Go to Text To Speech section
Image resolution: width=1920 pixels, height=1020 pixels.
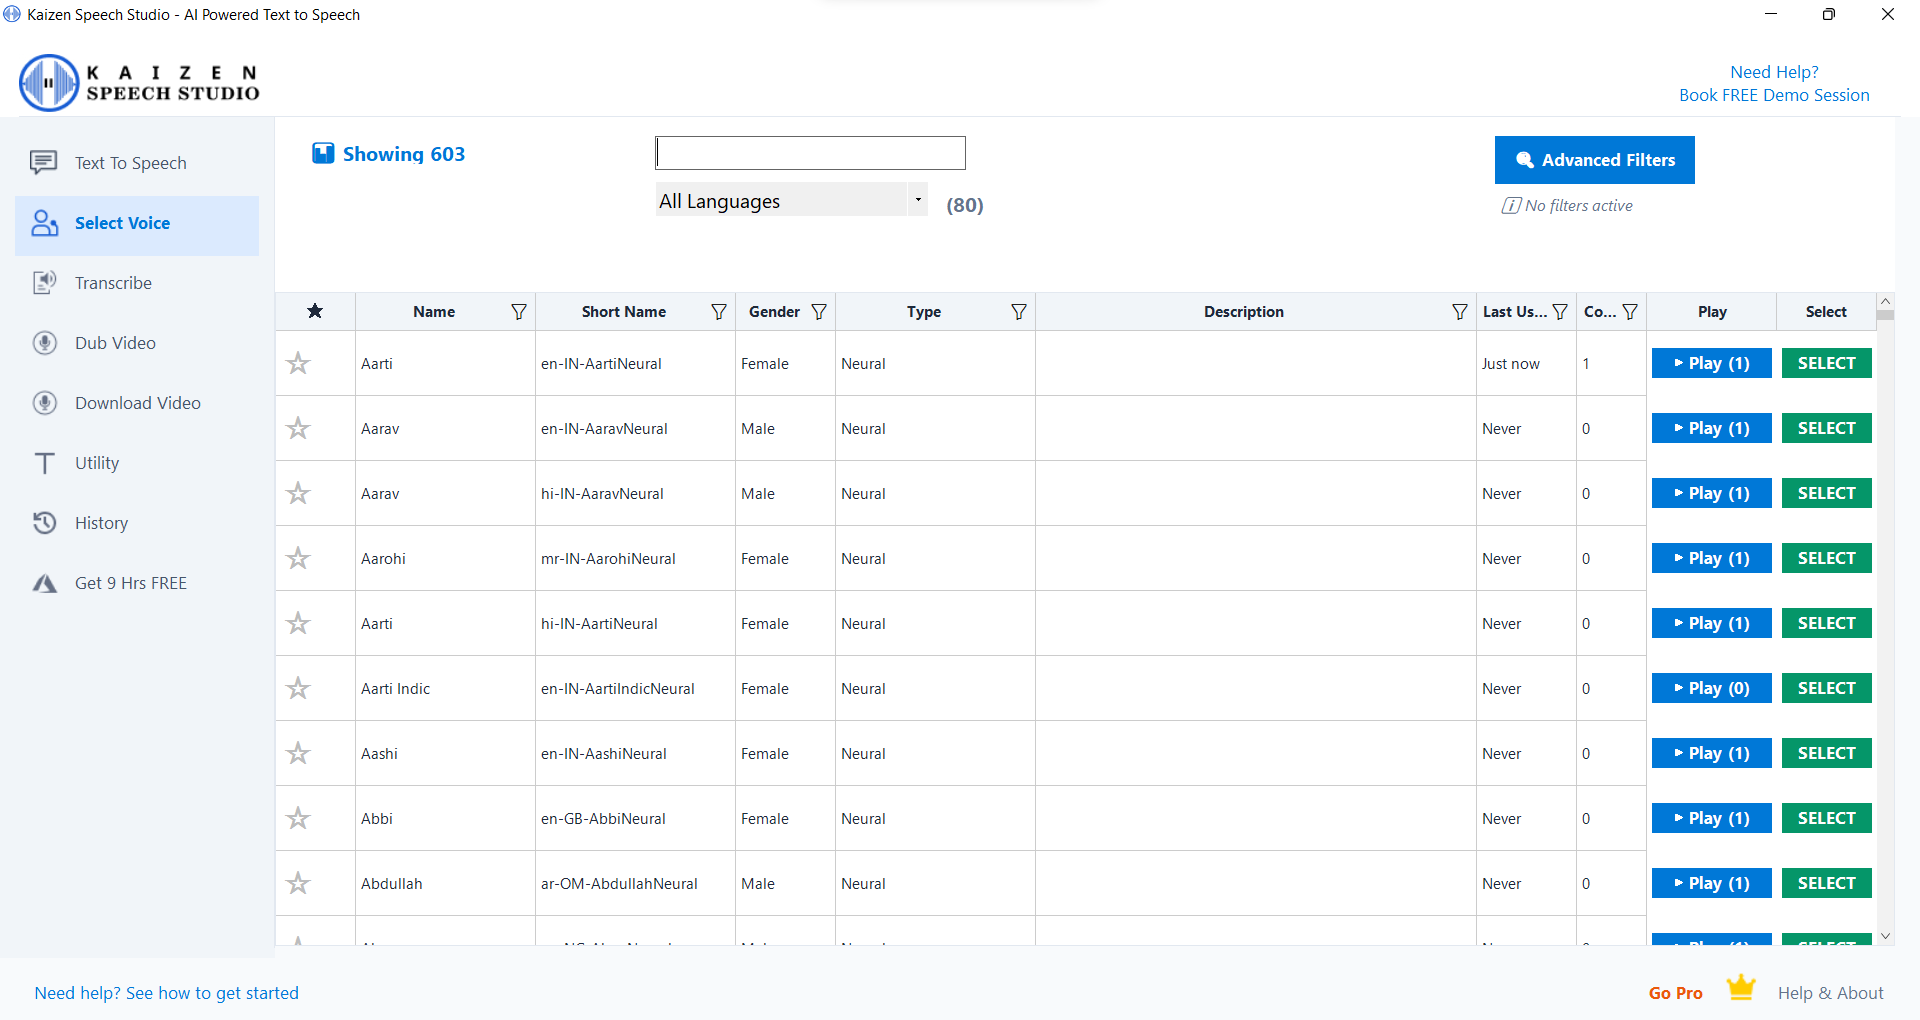(130, 163)
